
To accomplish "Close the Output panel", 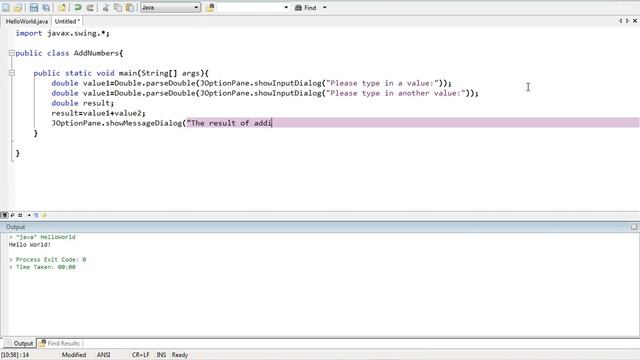I will click(634, 227).
